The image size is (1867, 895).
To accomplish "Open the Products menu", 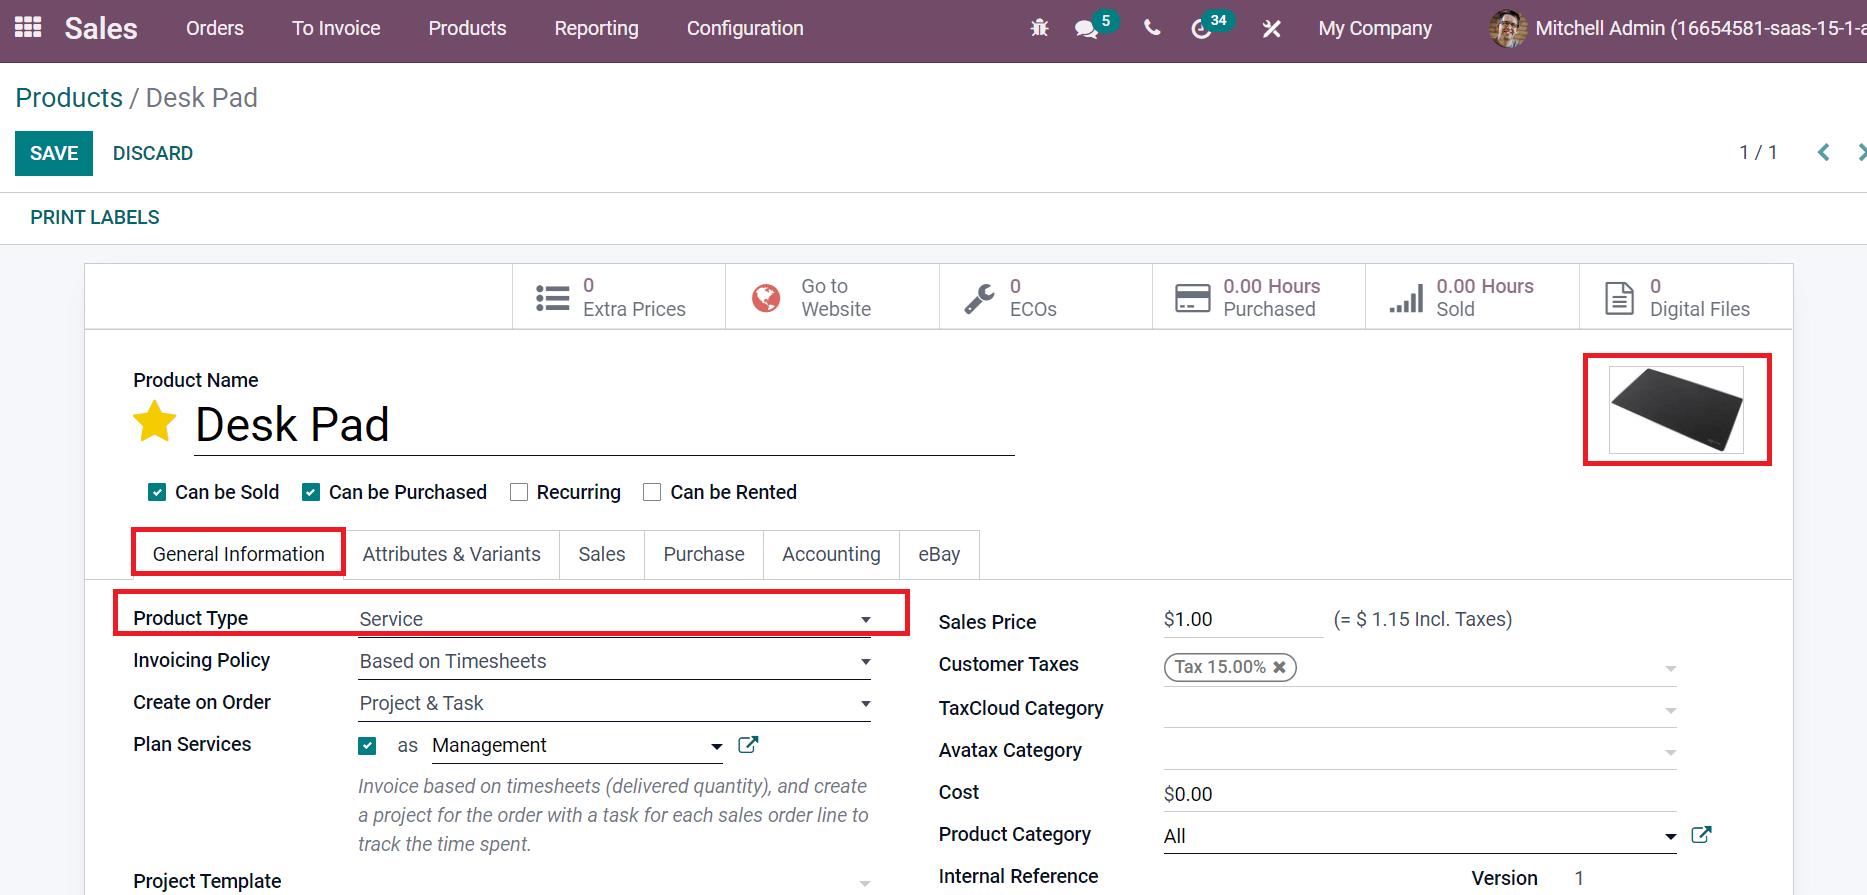I will [467, 28].
